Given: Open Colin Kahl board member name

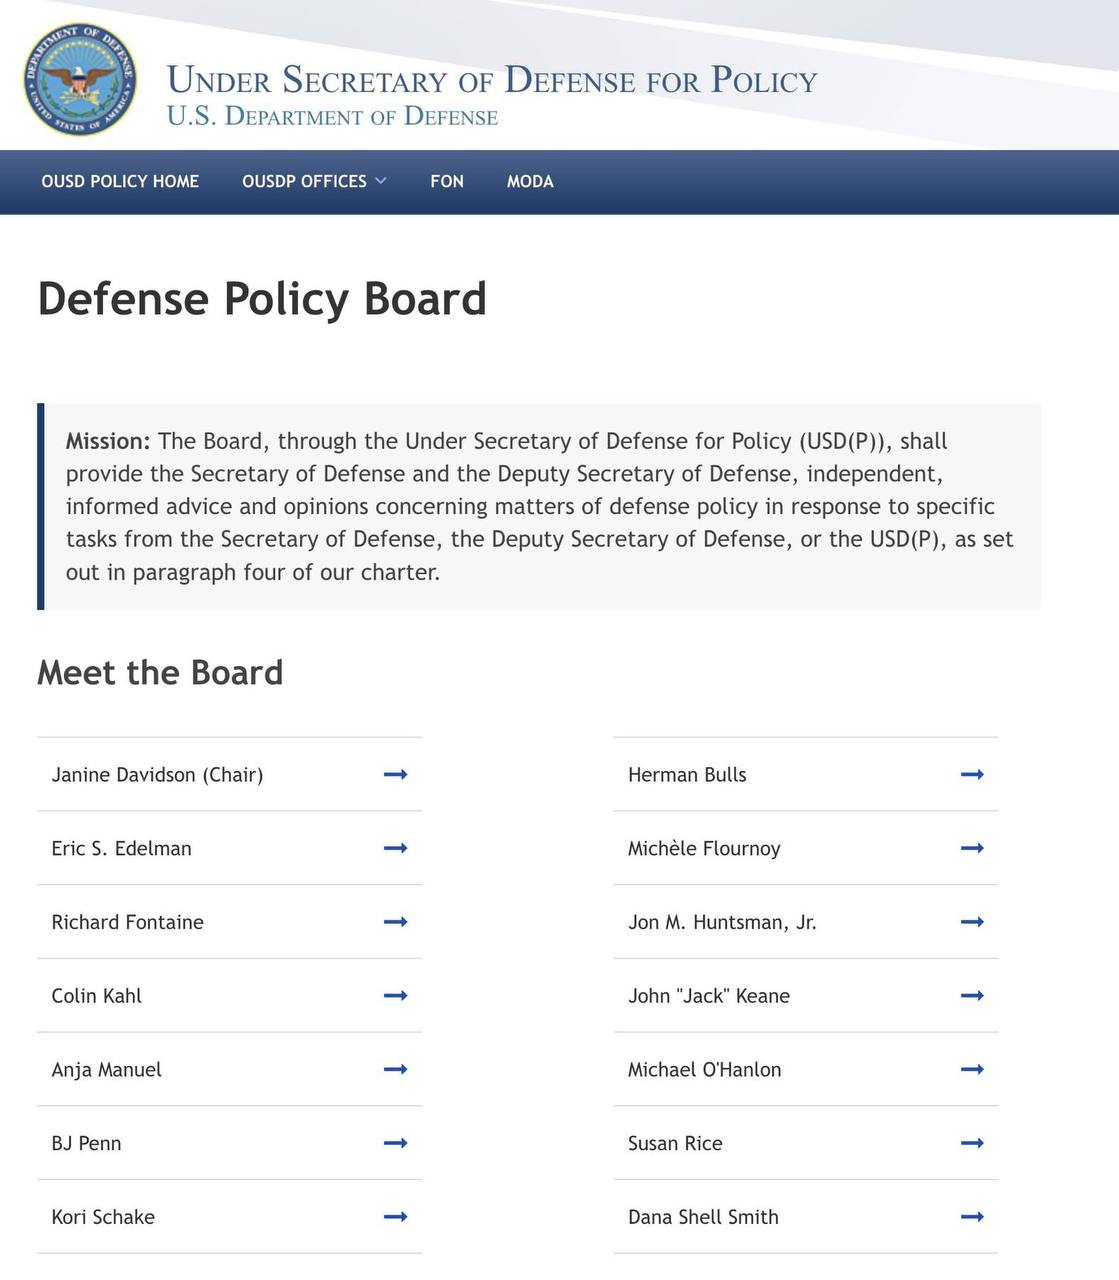Looking at the screenshot, I should click(96, 996).
